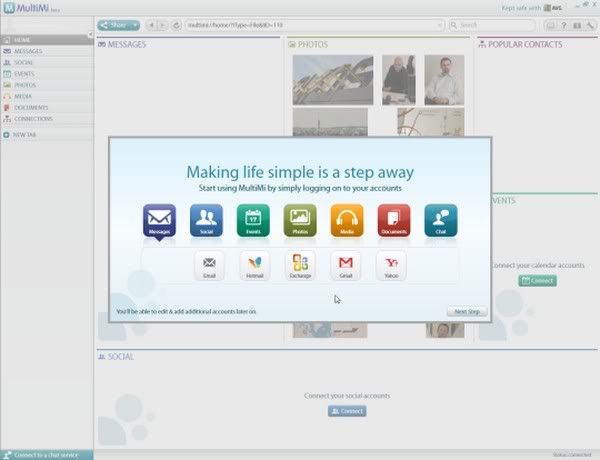Click the toolbar icon right of help

[x=577, y=25]
